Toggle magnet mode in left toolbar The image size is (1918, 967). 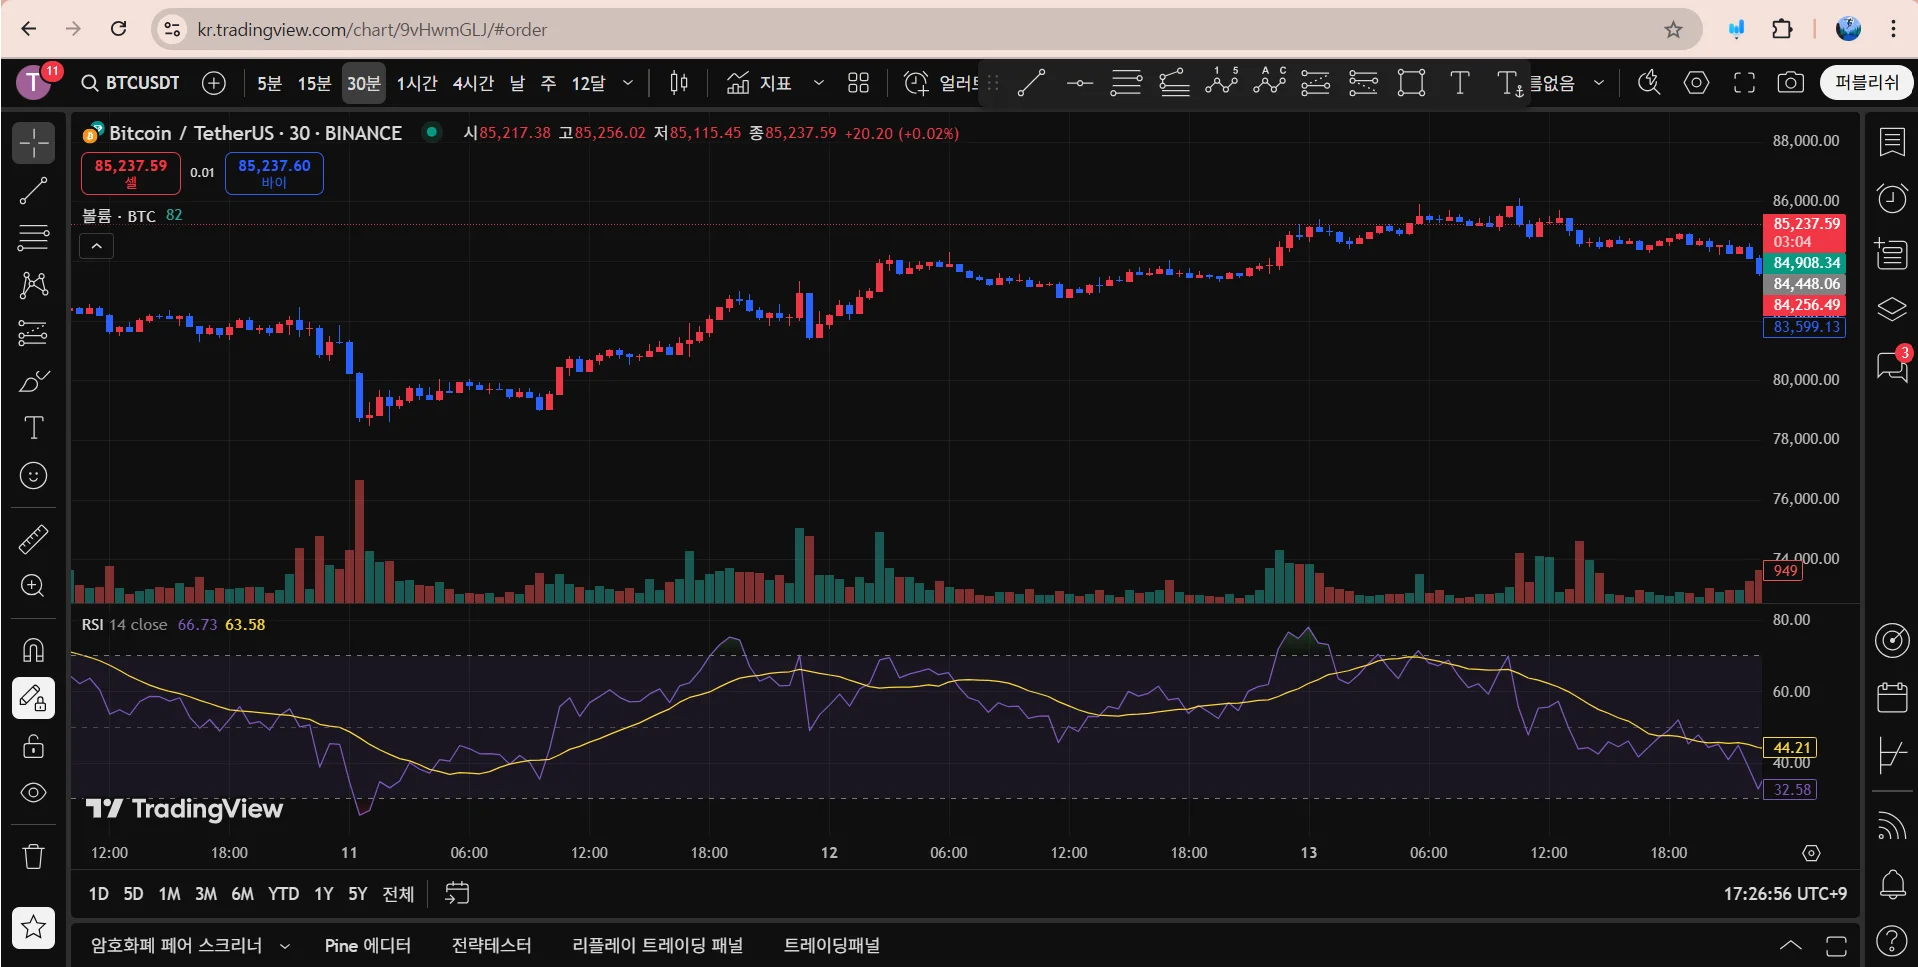33,650
